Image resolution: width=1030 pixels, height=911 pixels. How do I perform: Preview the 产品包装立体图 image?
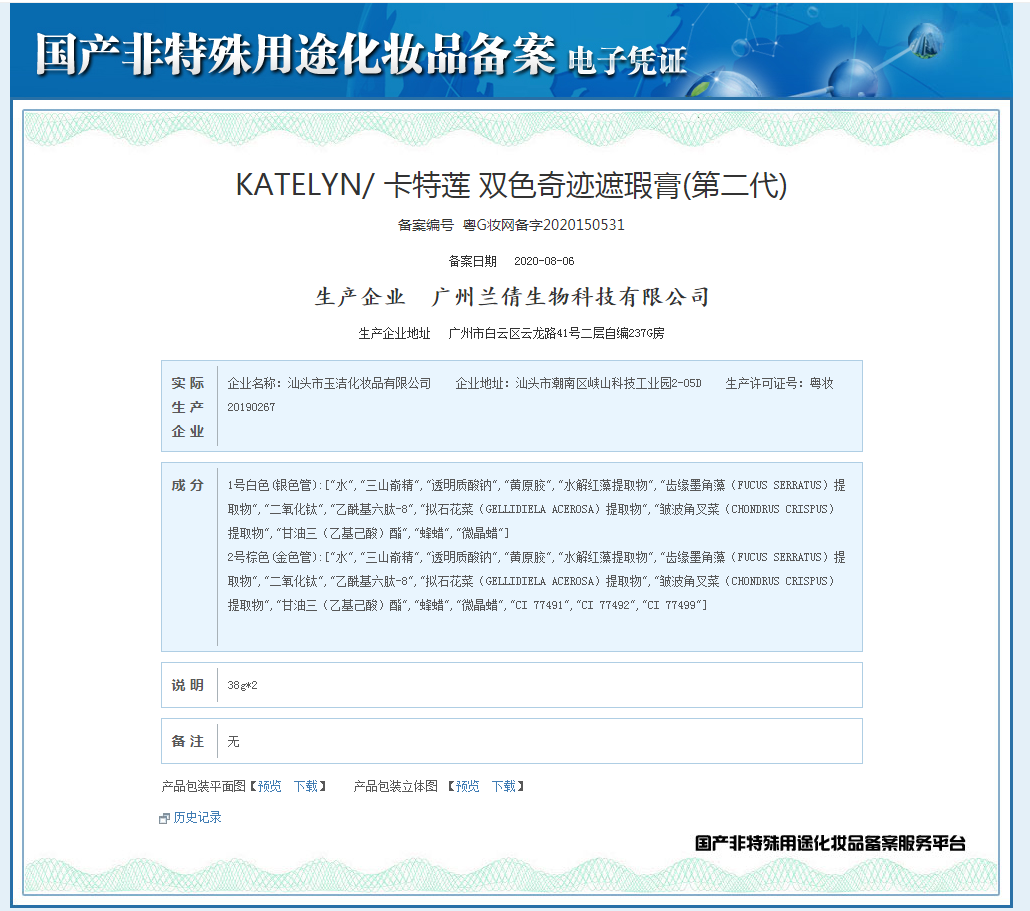click(468, 786)
